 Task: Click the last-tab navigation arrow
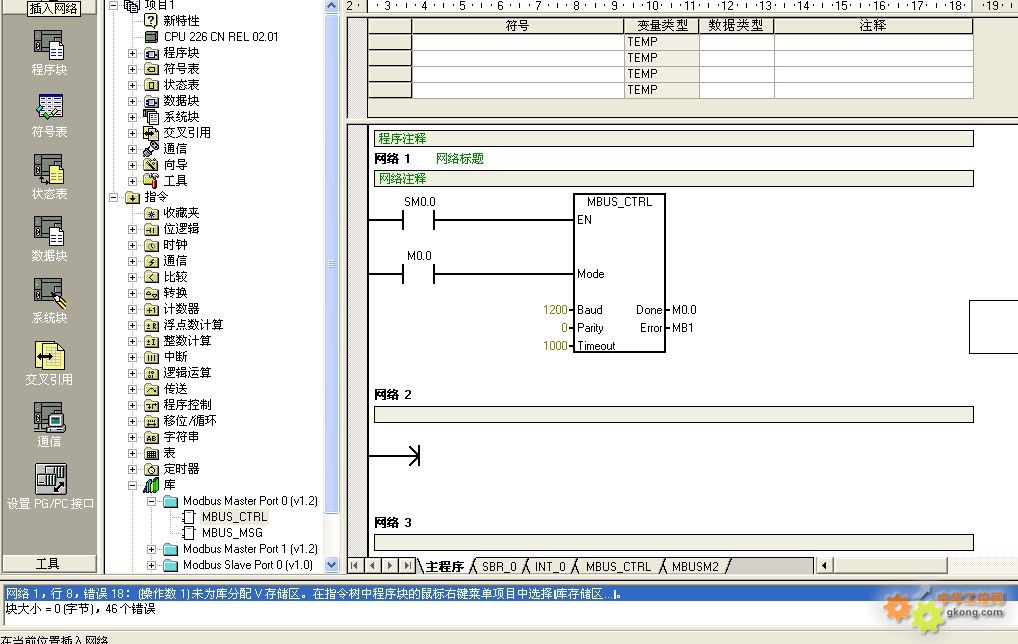pos(407,566)
